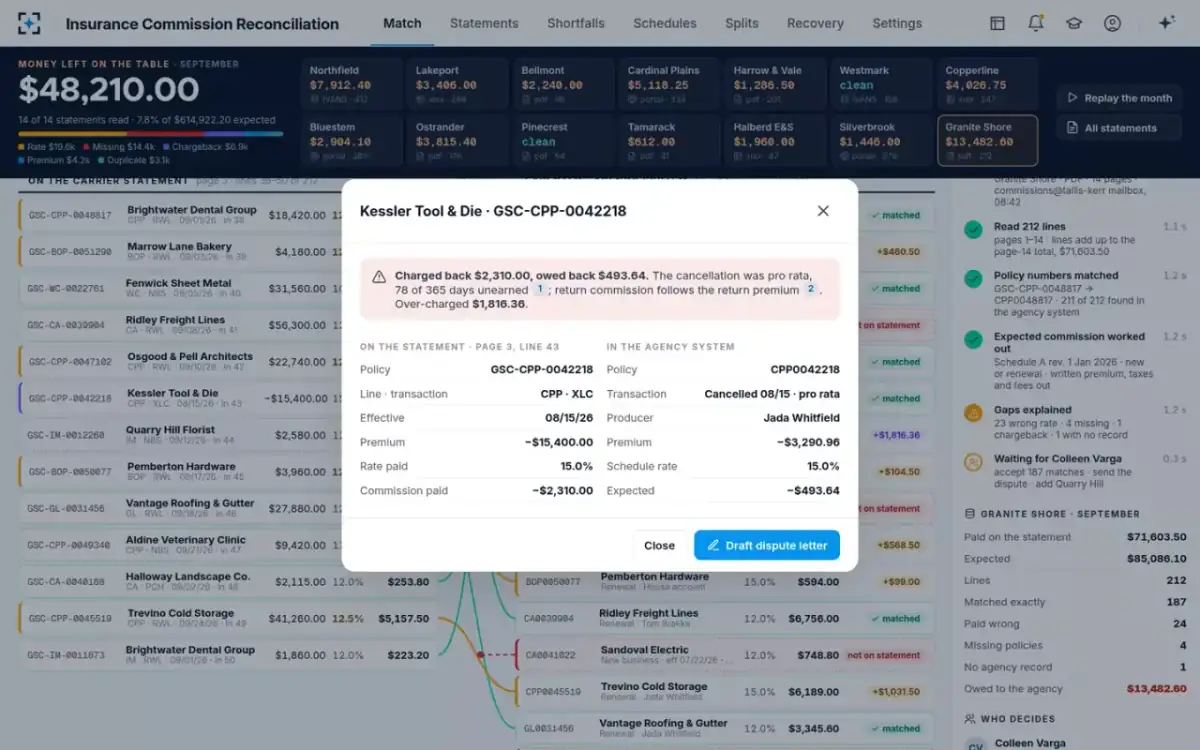
Task: Open the Settings tab
Action: [x=897, y=23]
